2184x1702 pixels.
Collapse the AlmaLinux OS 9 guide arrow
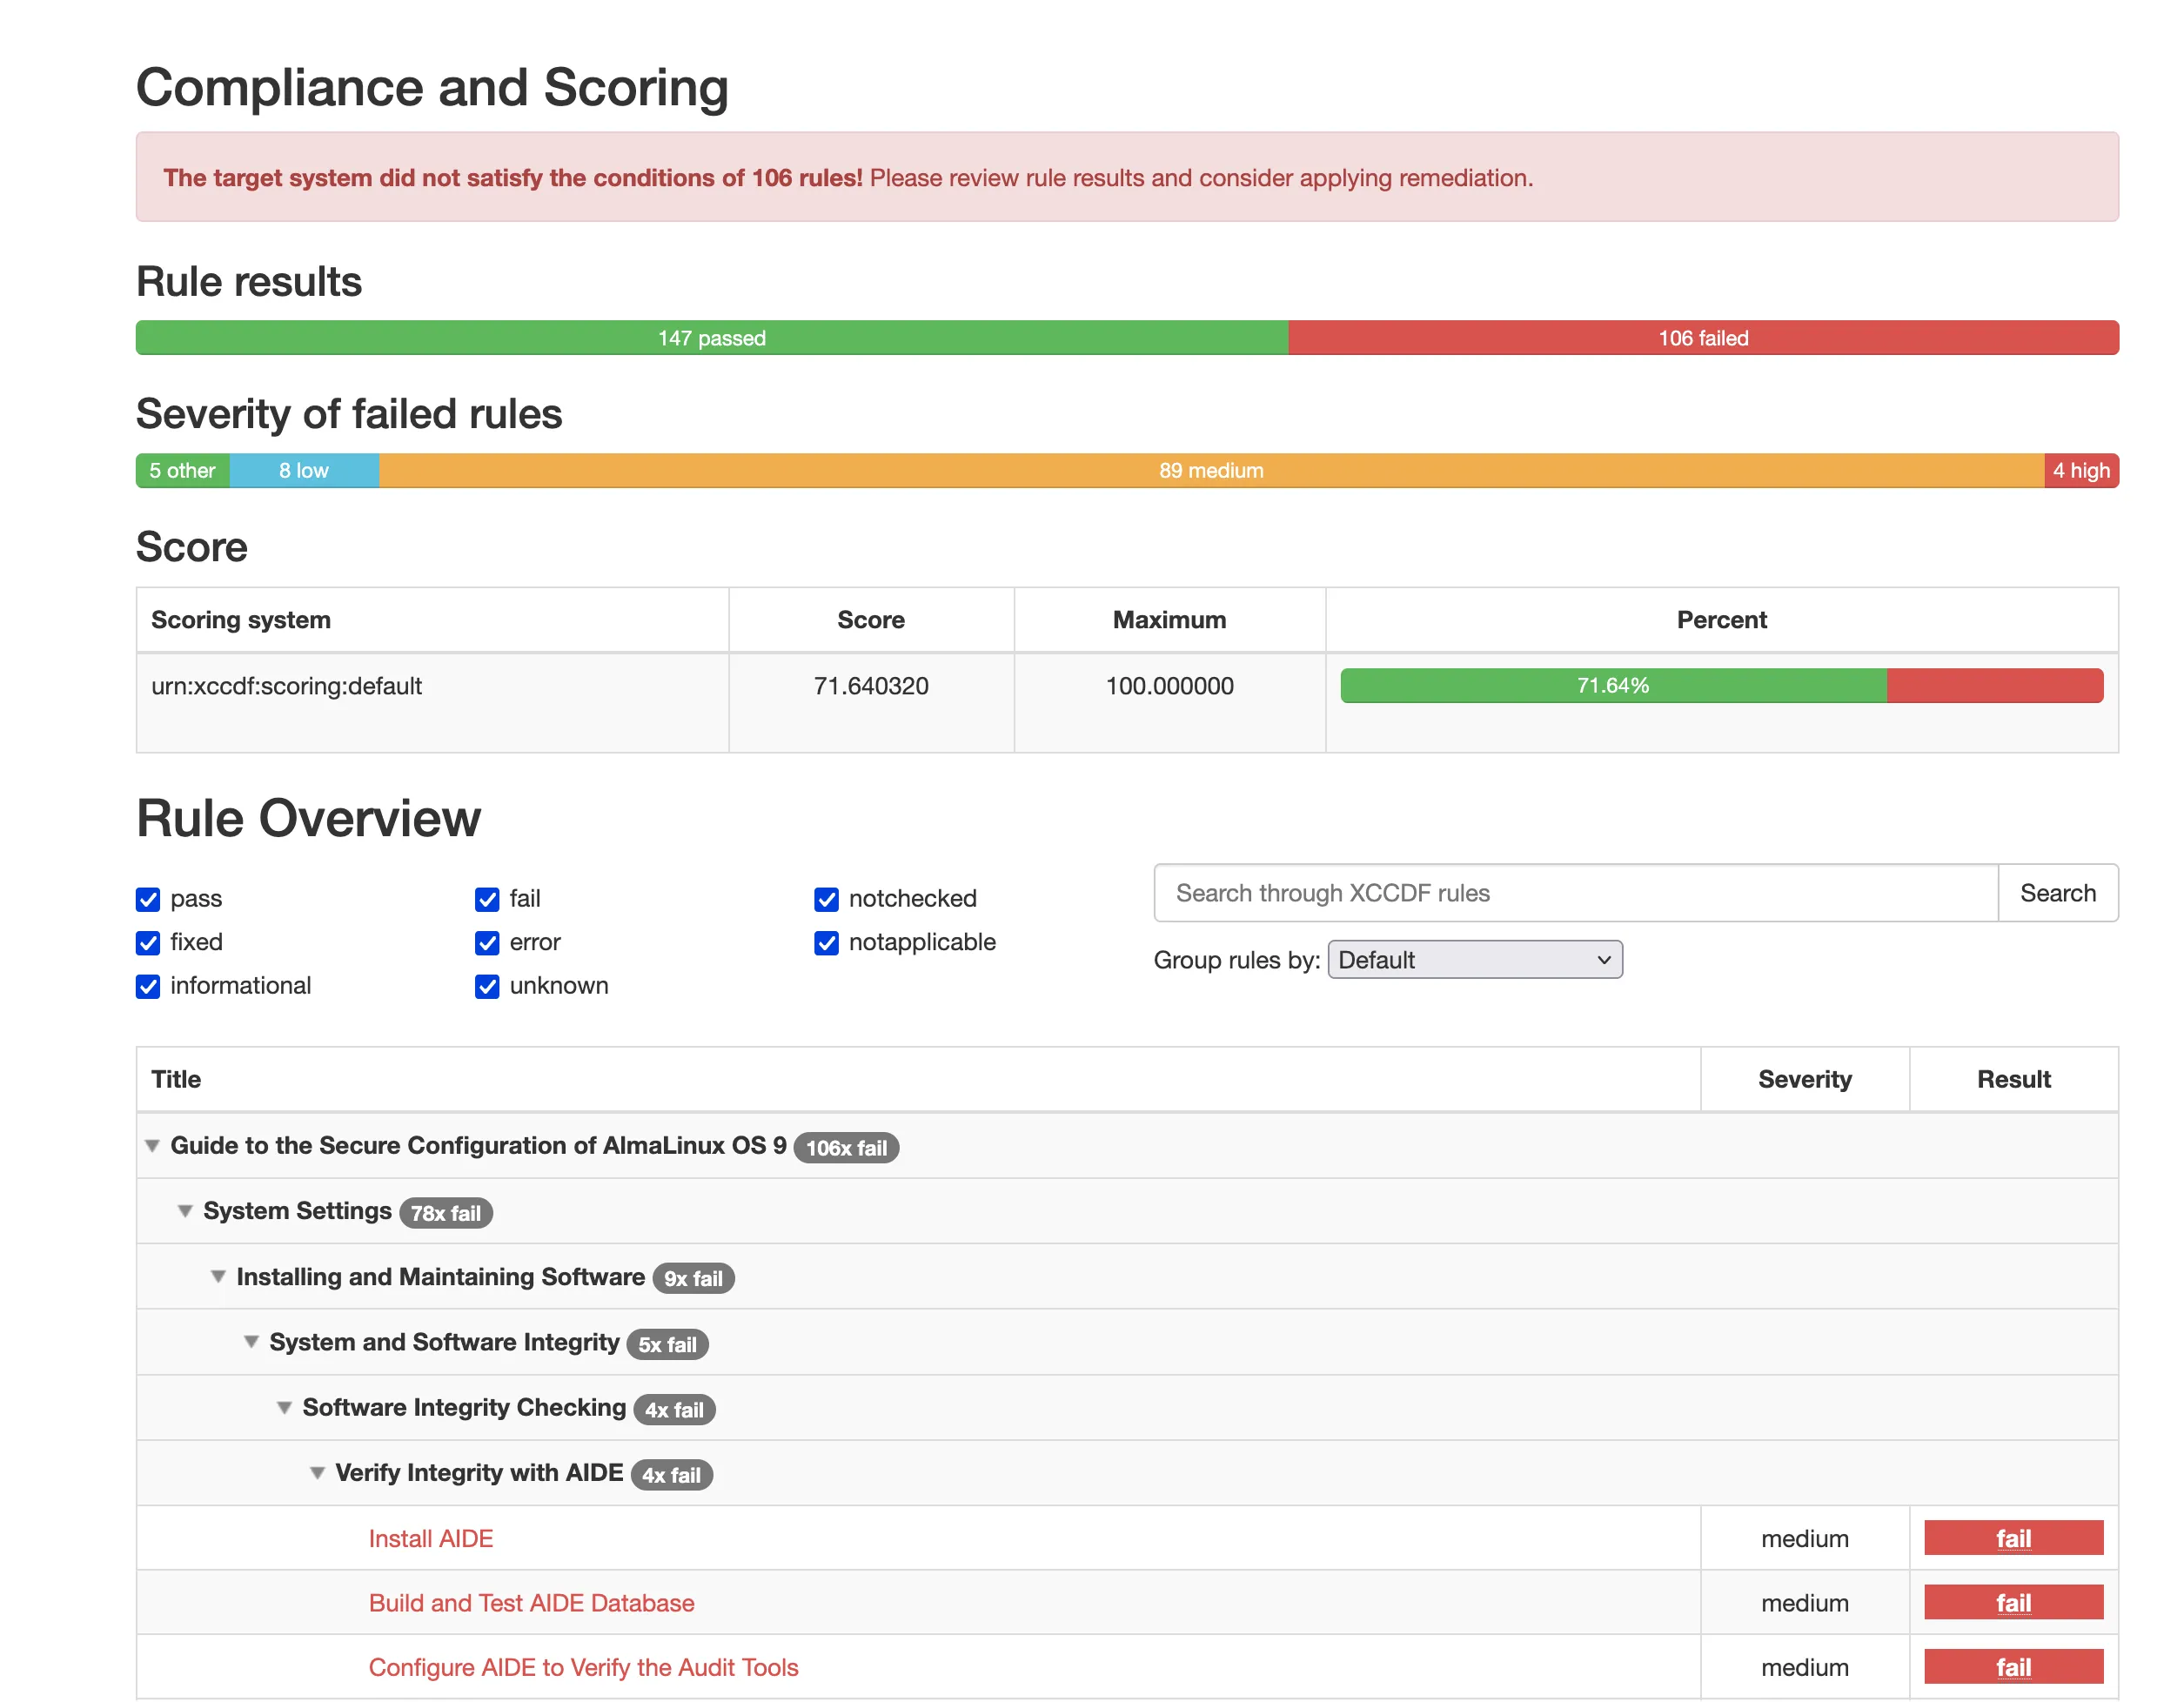point(152,1146)
